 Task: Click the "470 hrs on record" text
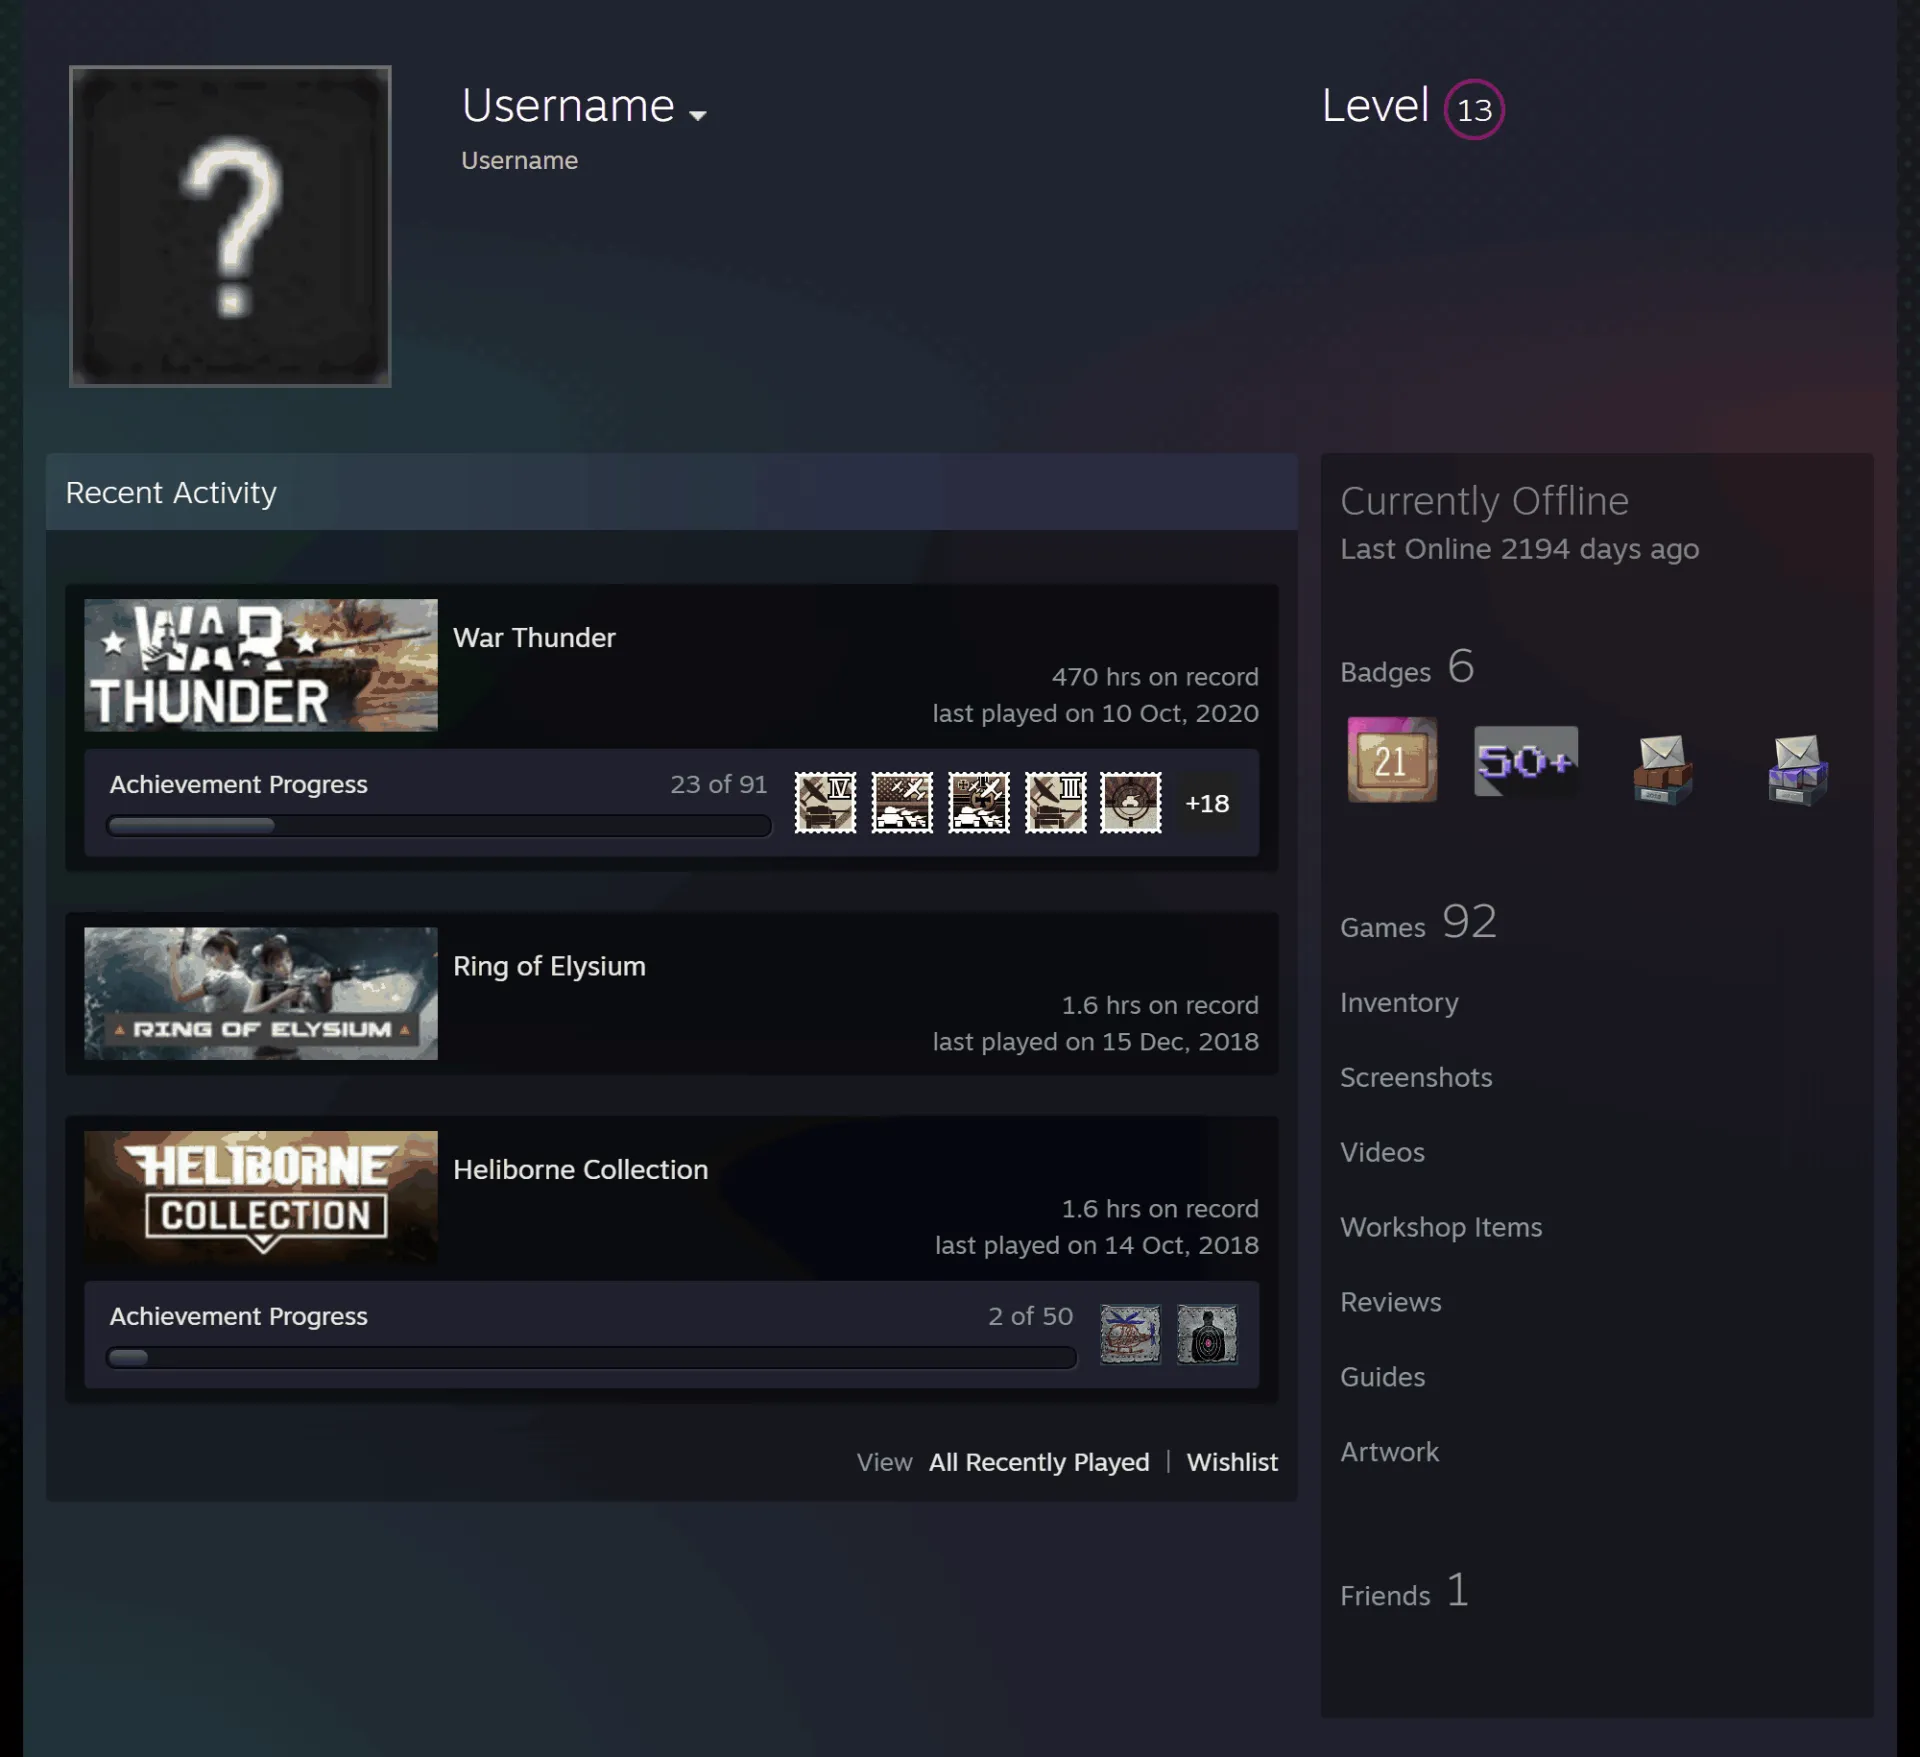(x=1155, y=677)
